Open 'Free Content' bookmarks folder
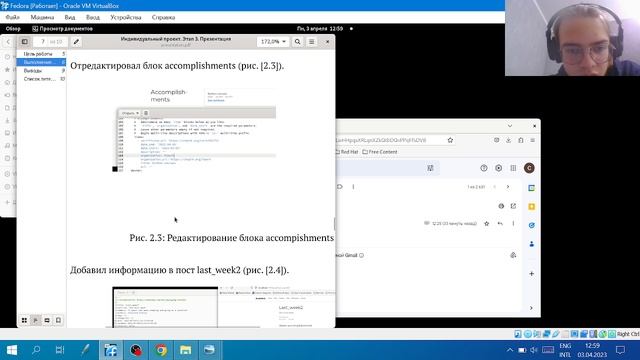This screenshot has height=360, width=640. coord(380,152)
